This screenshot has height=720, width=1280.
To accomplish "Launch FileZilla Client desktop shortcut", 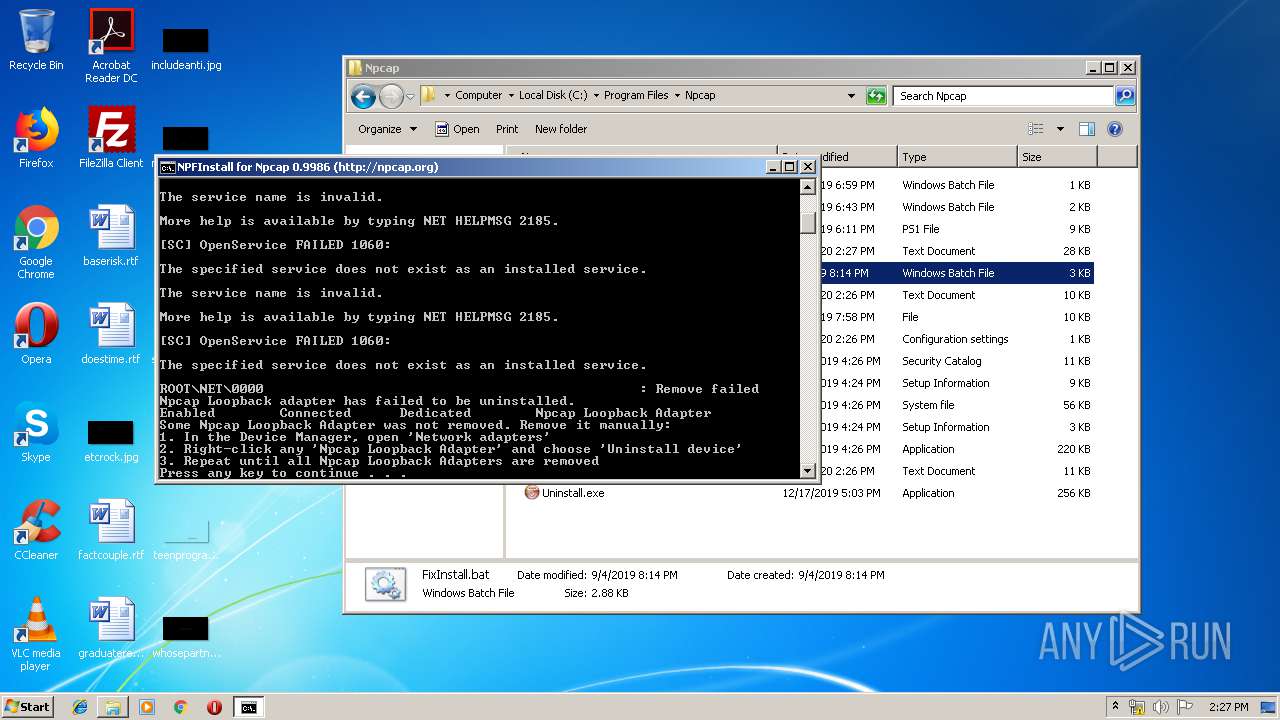I will point(111,138).
